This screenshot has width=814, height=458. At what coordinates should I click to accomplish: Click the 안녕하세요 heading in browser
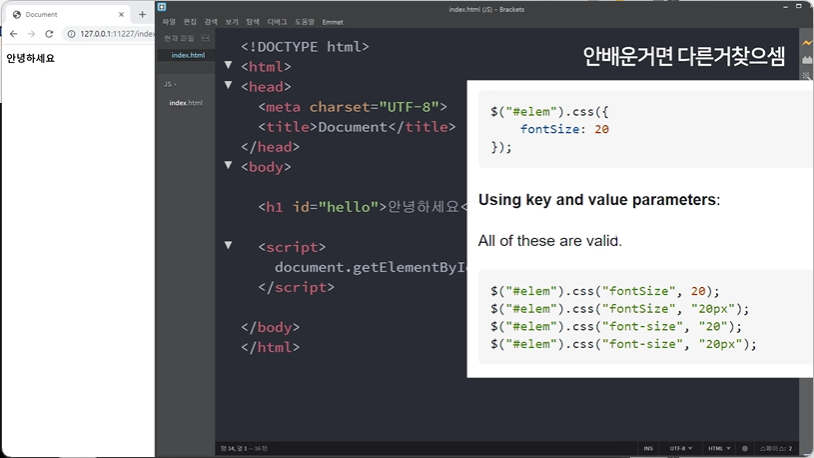coord(30,58)
